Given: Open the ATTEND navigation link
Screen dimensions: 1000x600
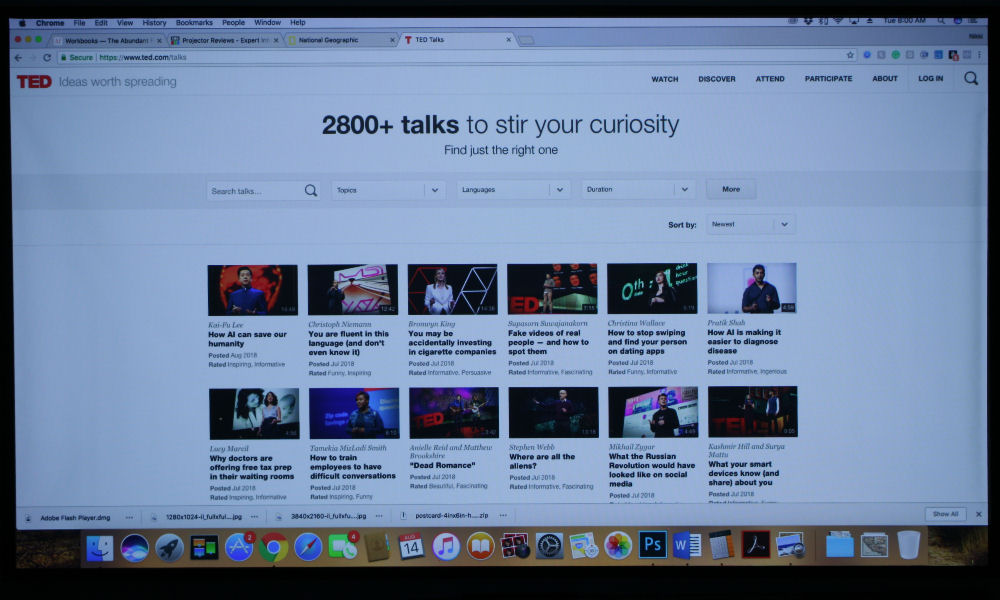Looking at the screenshot, I should click(770, 79).
